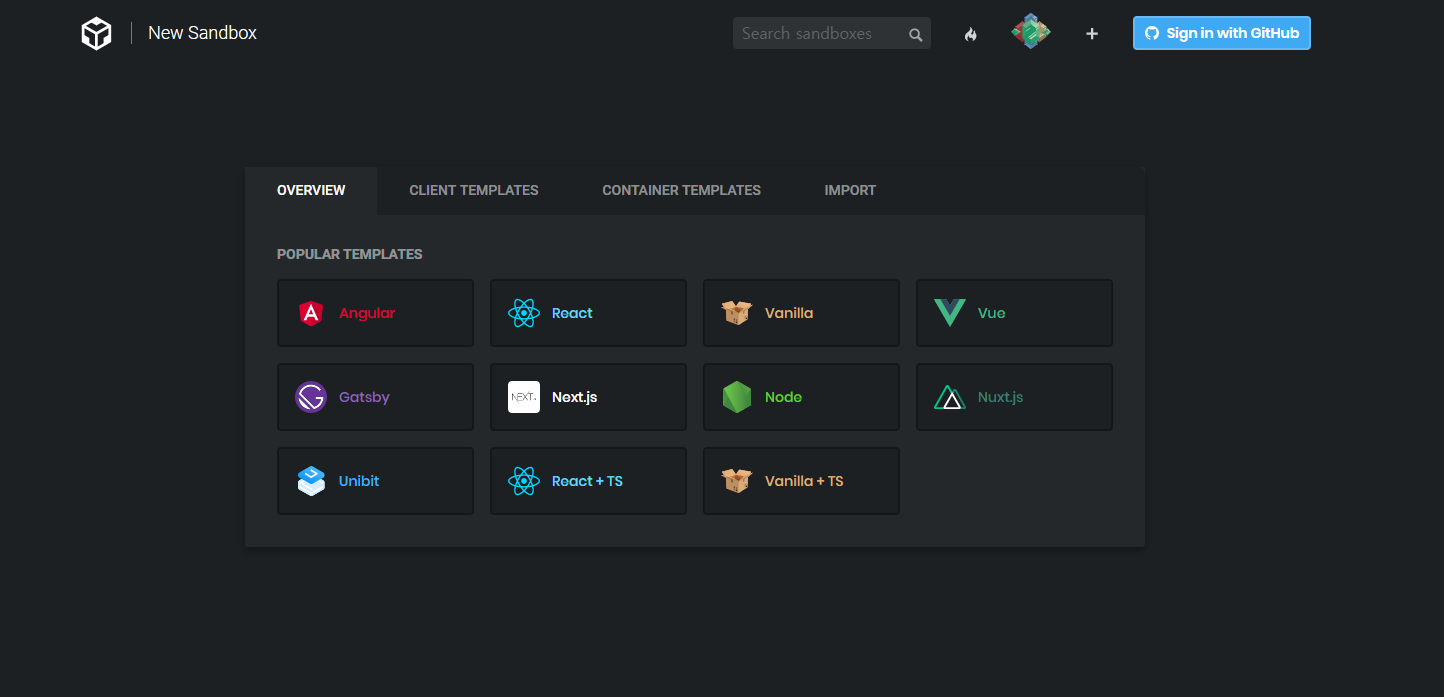
Task: Click the Node green hexagon icon
Action: 737,397
